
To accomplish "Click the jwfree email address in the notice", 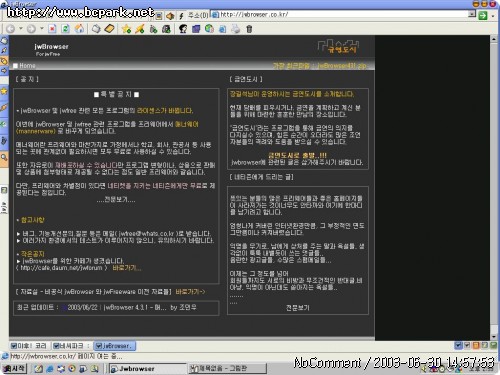I will (x=147, y=234).
